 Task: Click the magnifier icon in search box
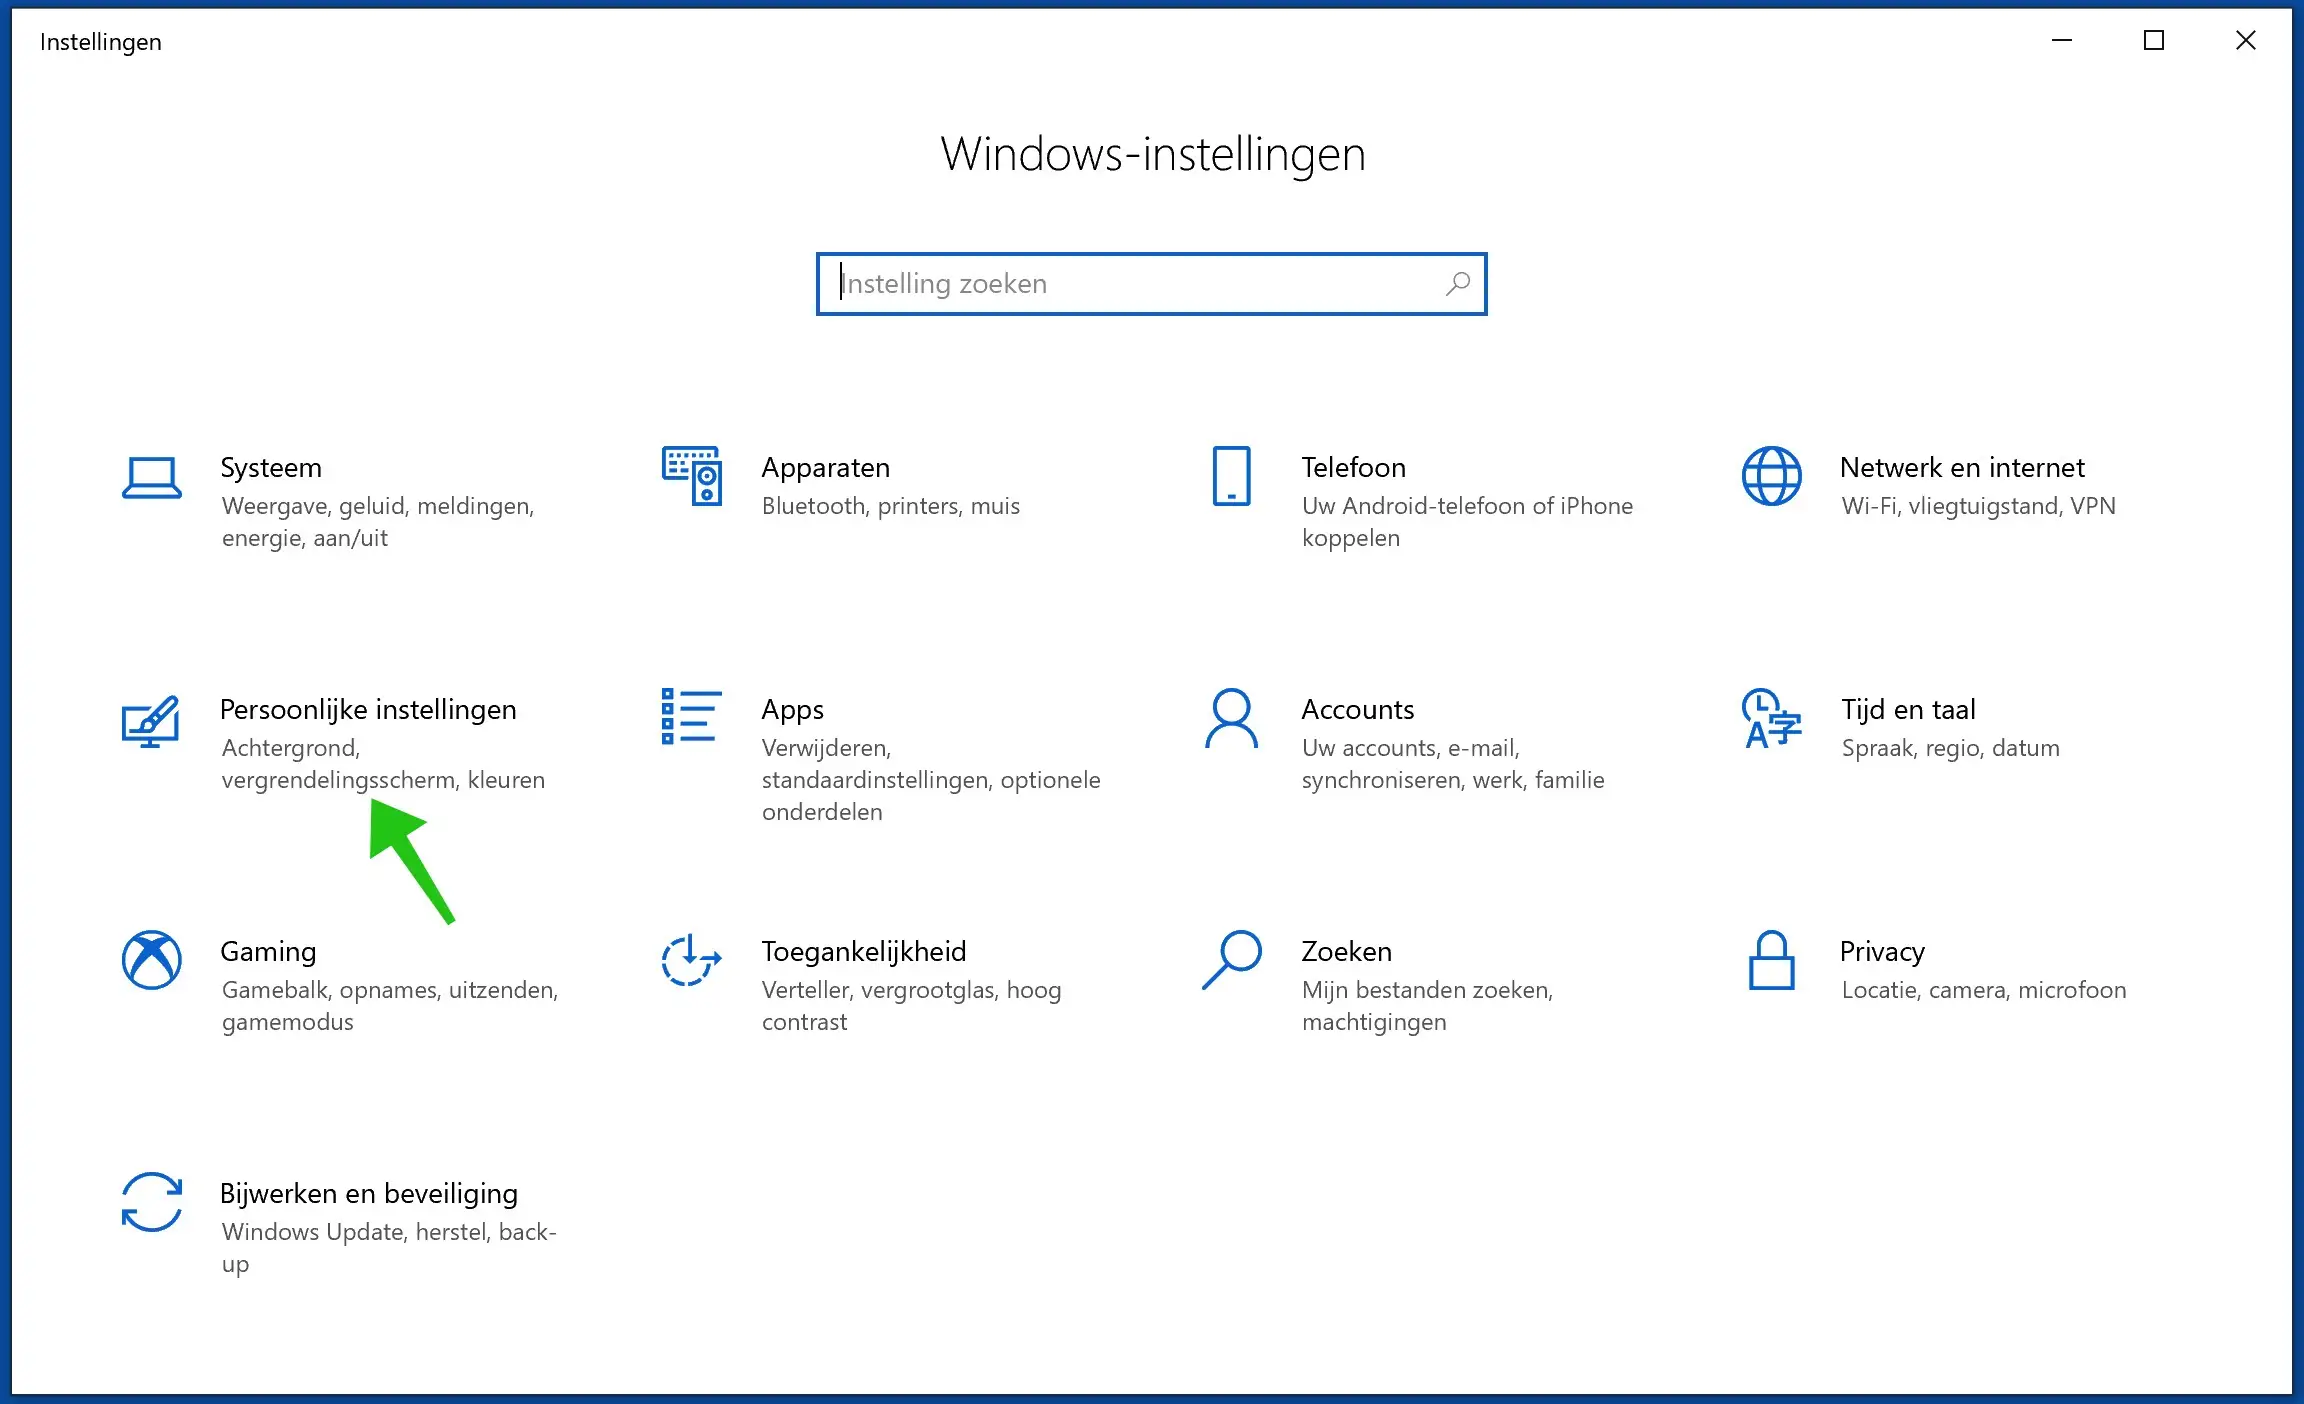pos(1458,284)
